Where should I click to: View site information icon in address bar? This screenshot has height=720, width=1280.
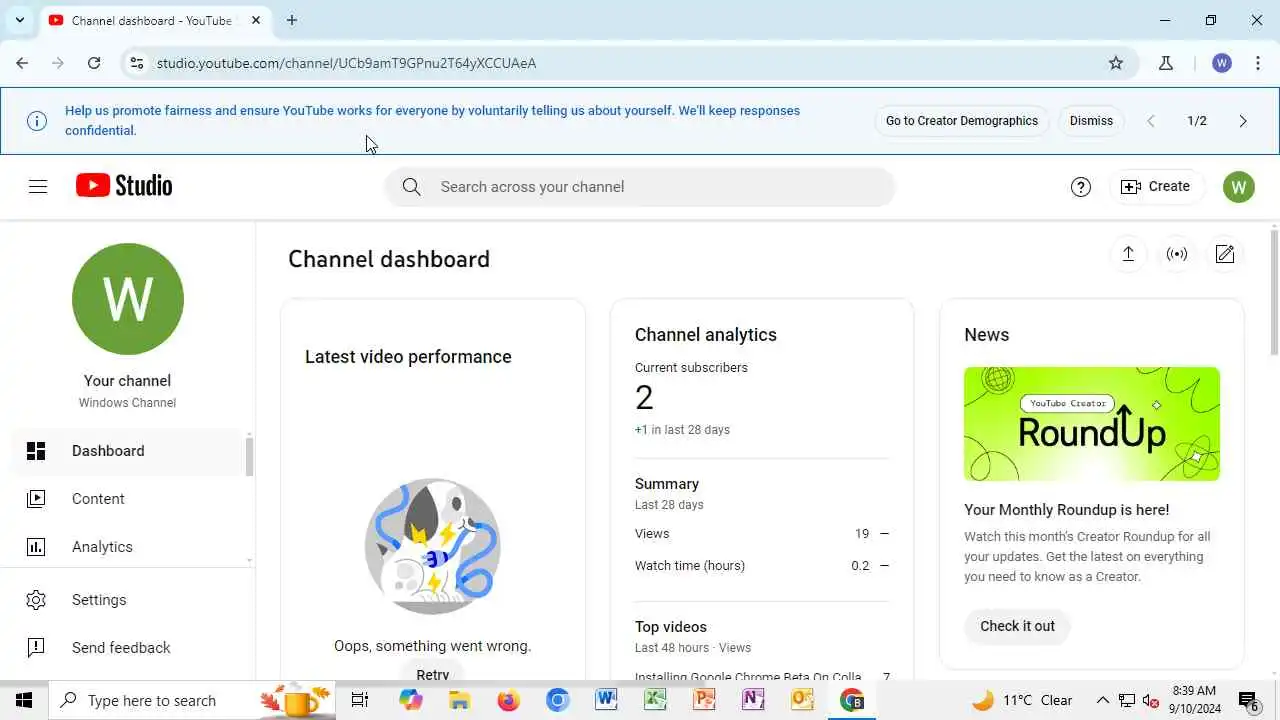[137, 63]
